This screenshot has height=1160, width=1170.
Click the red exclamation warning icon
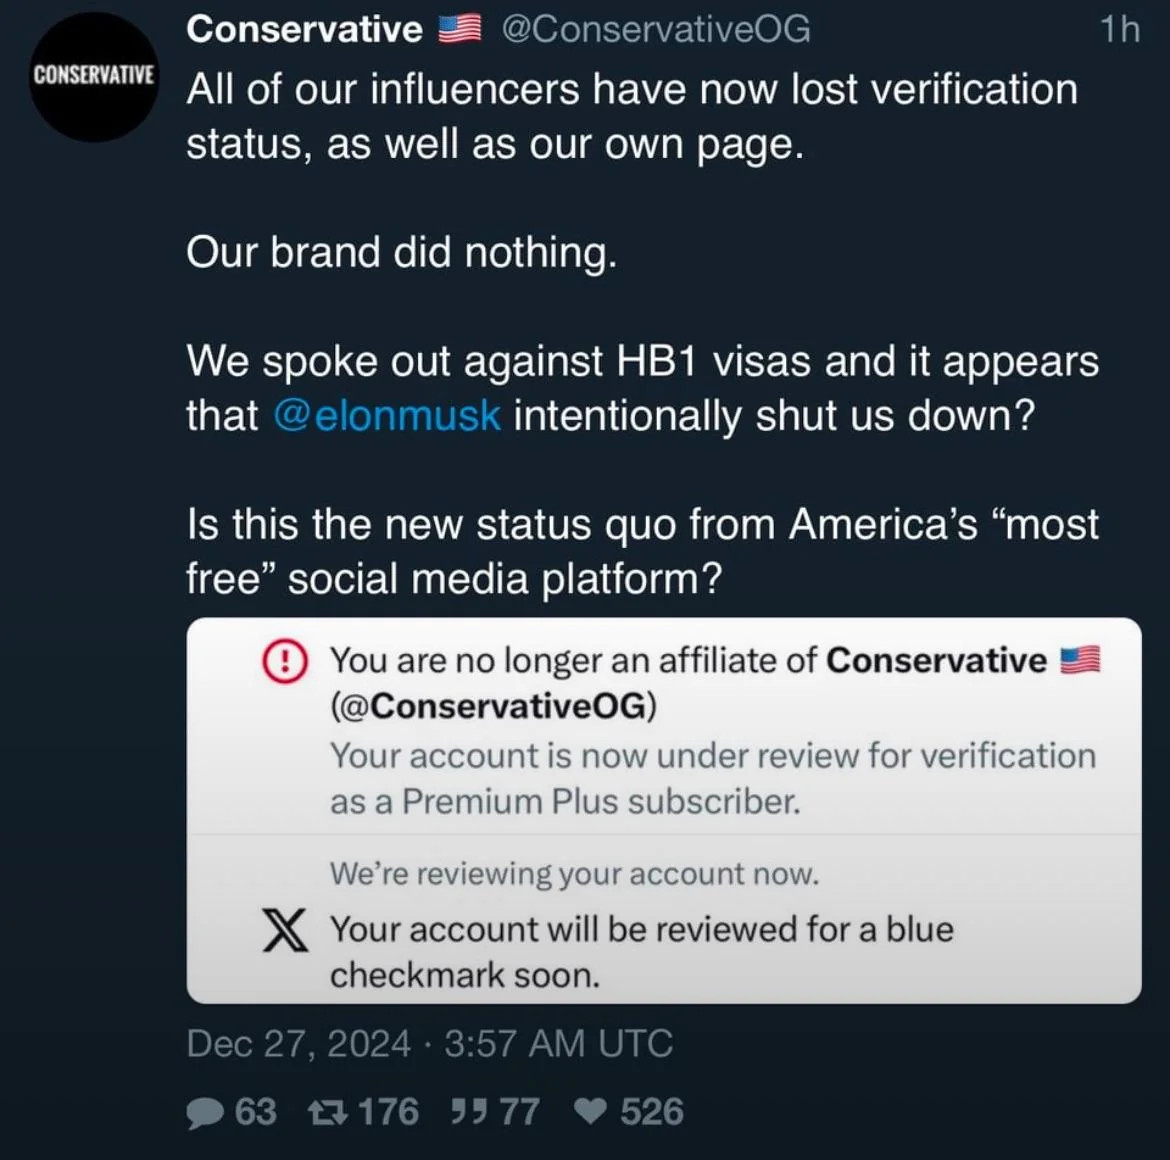pyautogui.click(x=284, y=662)
